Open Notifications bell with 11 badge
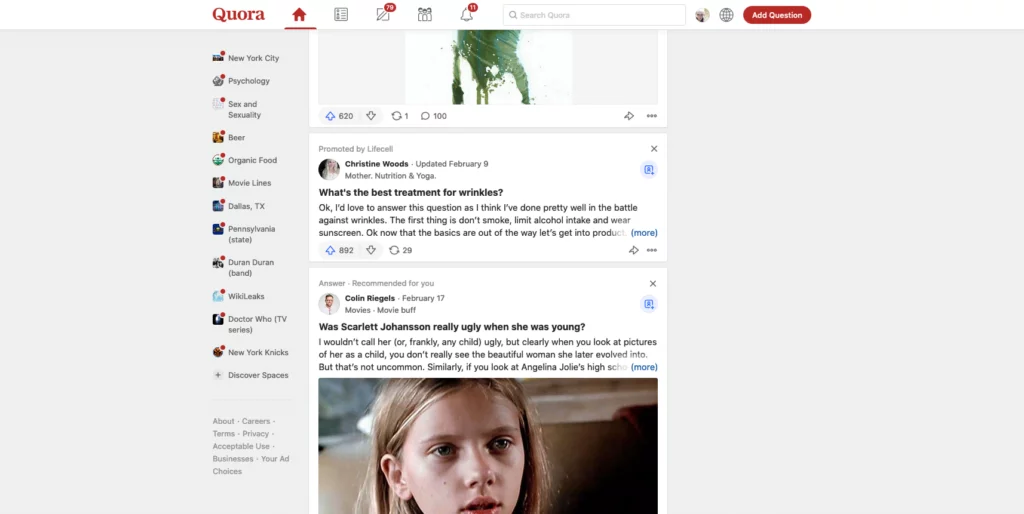Viewport: 1024px width, 514px height. pos(466,14)
